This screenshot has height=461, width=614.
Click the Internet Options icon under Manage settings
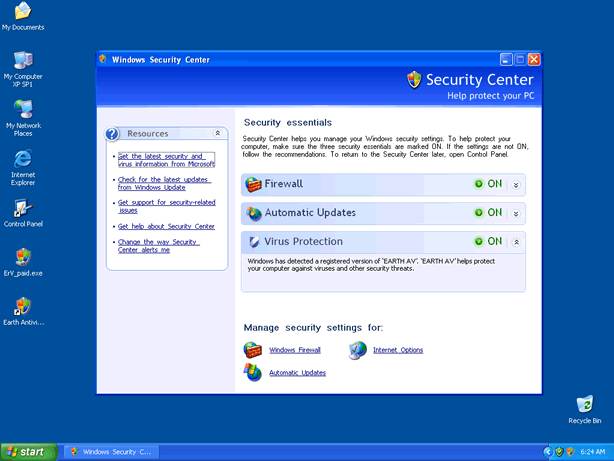pyautogui.click(x=357, y=350)
